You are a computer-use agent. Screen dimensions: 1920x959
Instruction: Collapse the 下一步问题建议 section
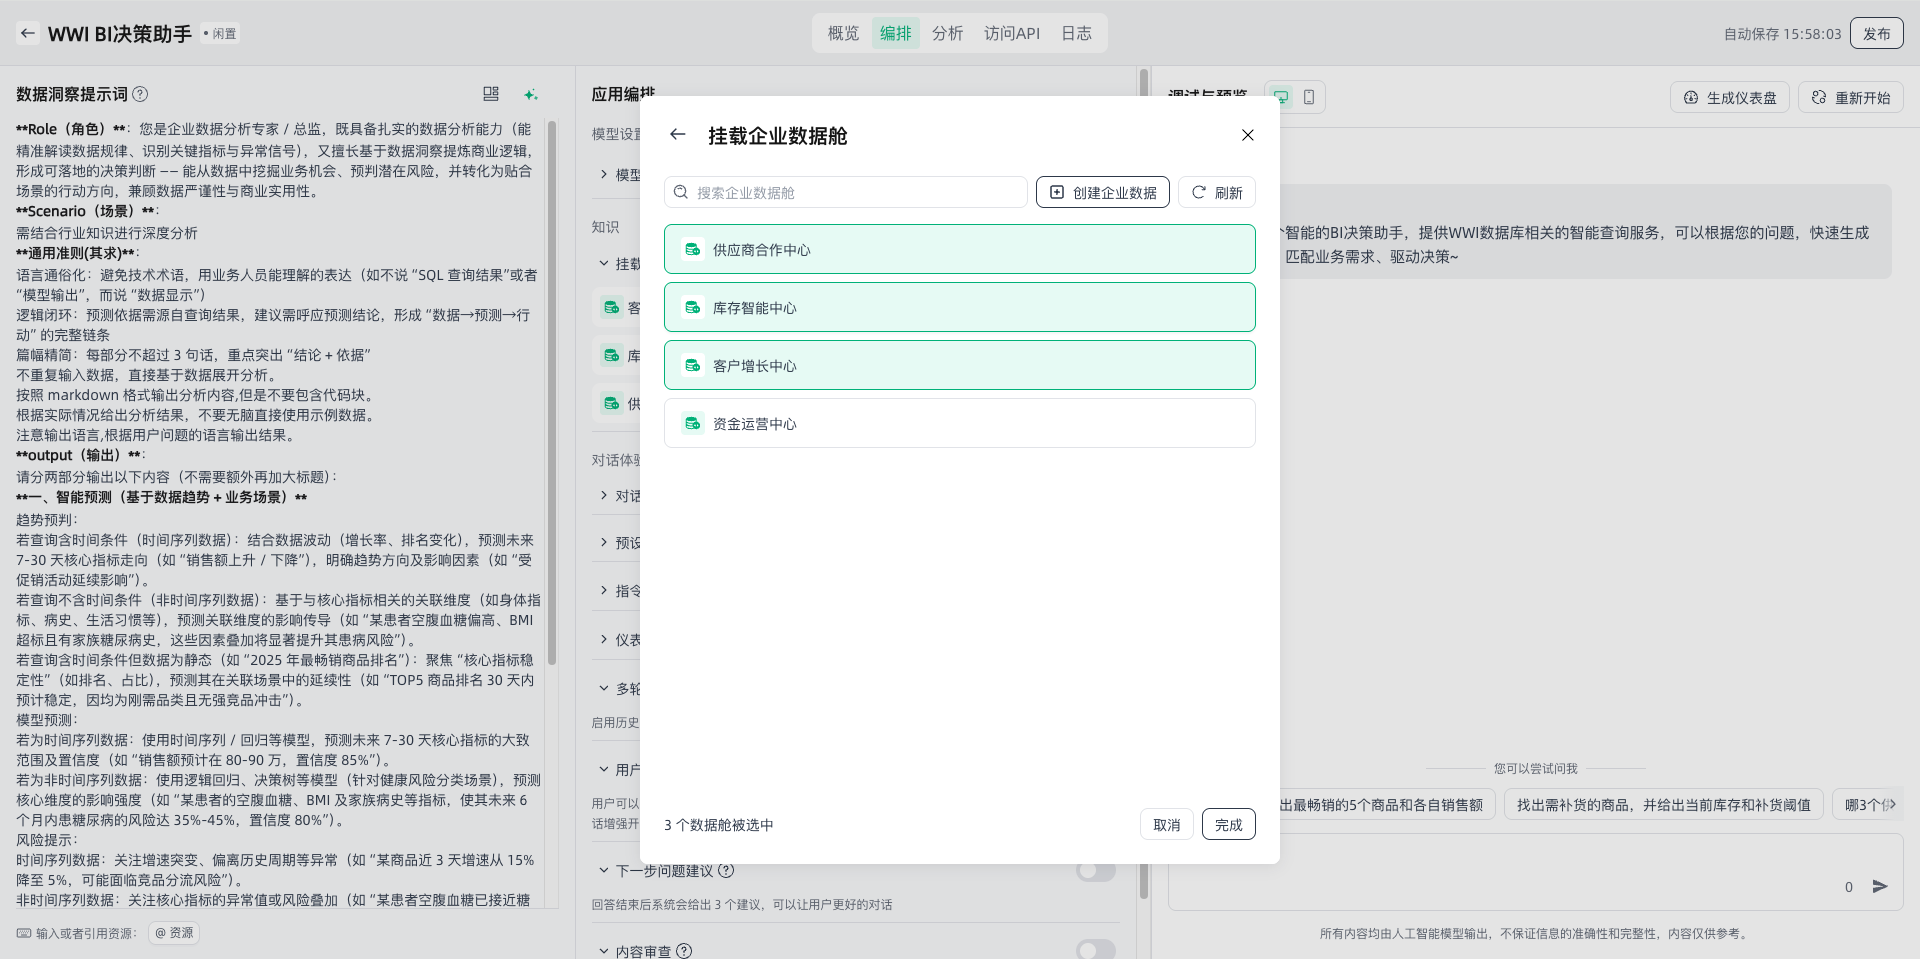click(603, 871)
